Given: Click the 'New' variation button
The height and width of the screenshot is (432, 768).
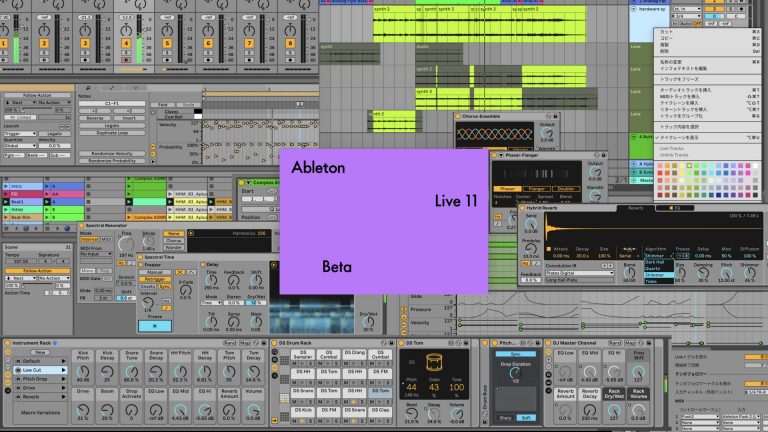Looking at the screenshot, I should tap(40, 352).
